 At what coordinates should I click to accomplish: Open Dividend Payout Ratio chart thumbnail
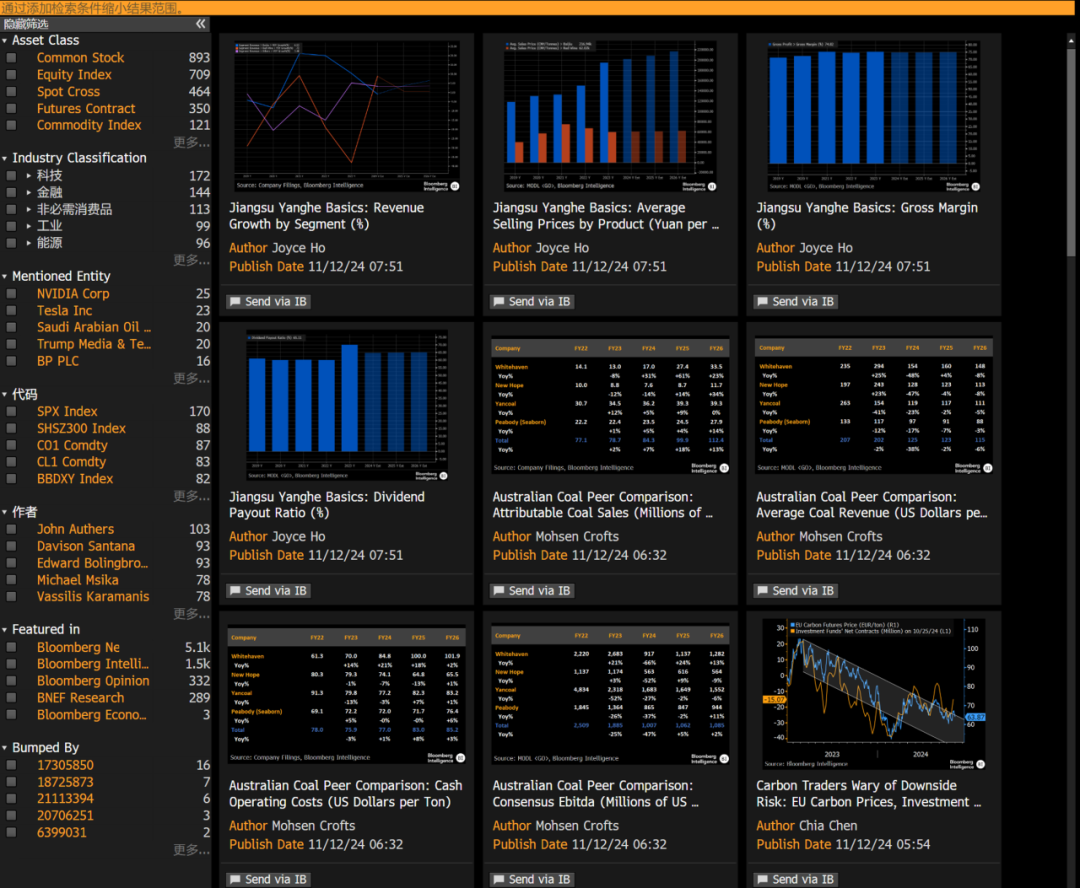click(x=346, y=405)
